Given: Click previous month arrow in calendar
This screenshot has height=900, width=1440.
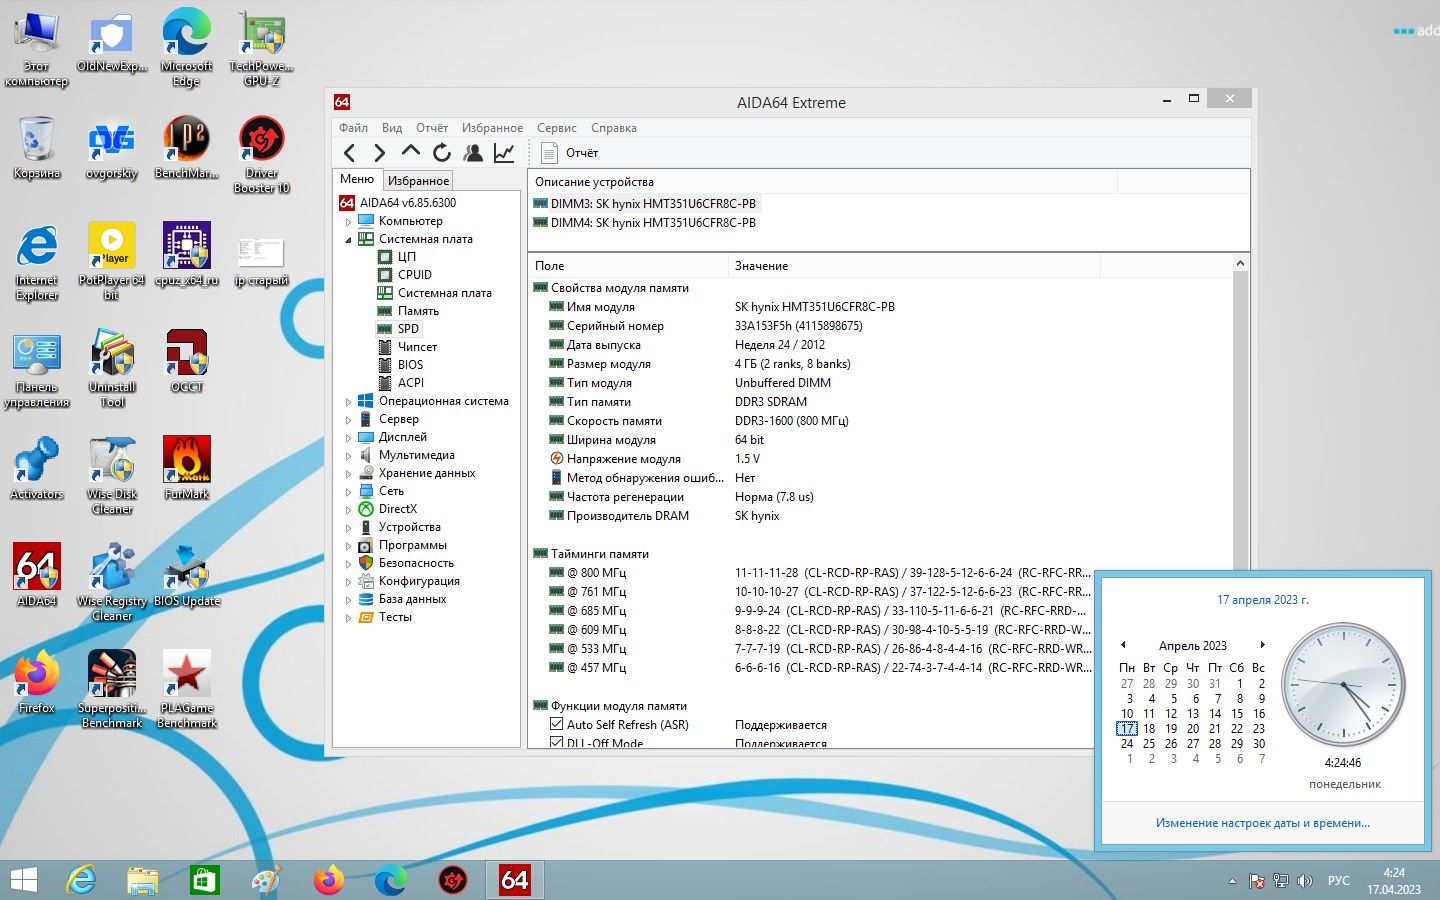Looking at the screenshot, I should coord(1123,645).
